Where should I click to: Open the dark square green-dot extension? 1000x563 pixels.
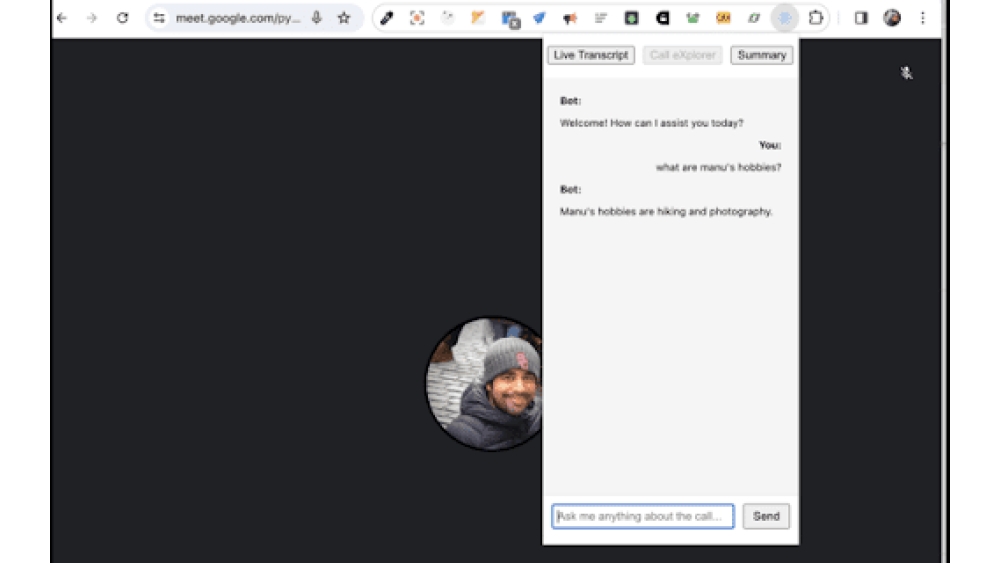coord(631,18)
